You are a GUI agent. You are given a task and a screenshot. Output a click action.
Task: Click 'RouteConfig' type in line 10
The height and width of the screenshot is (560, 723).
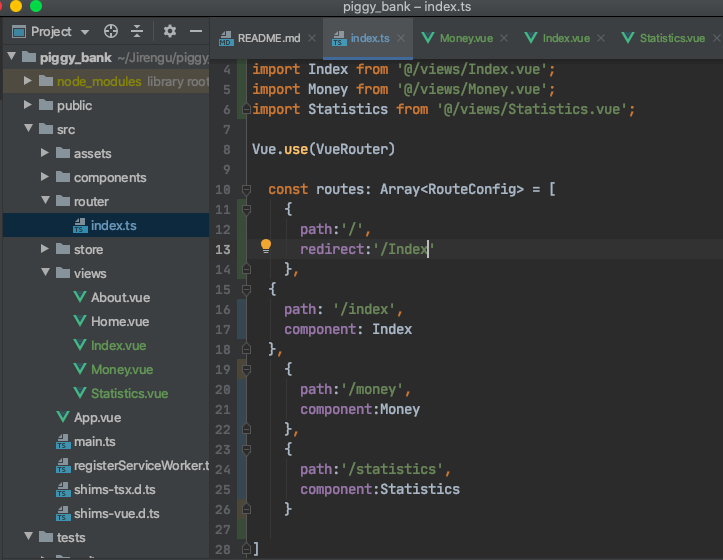tap(472, 189)
